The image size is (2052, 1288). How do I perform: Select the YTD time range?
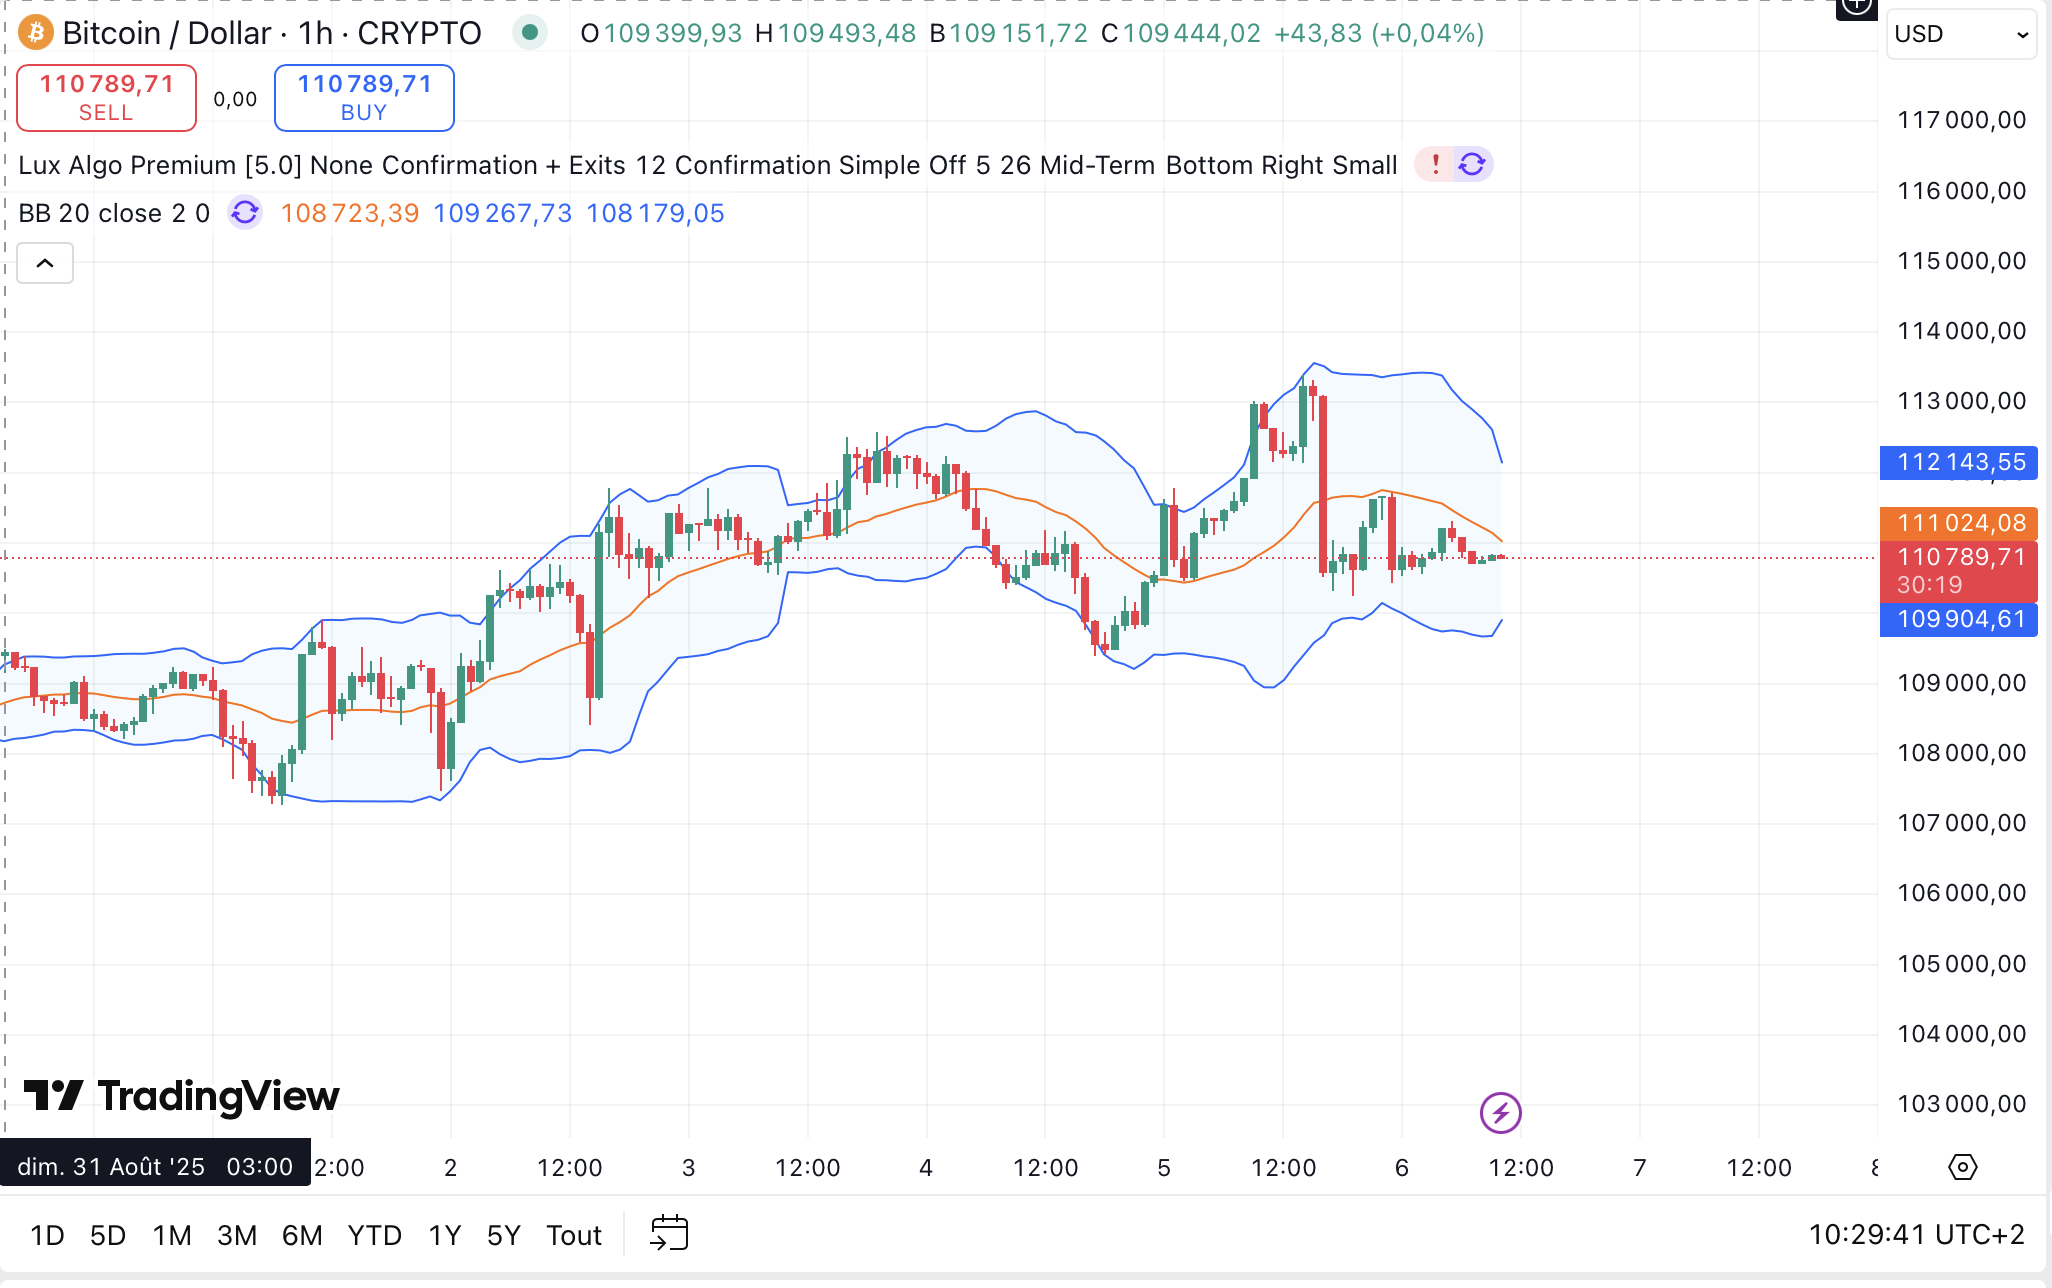374,1235
